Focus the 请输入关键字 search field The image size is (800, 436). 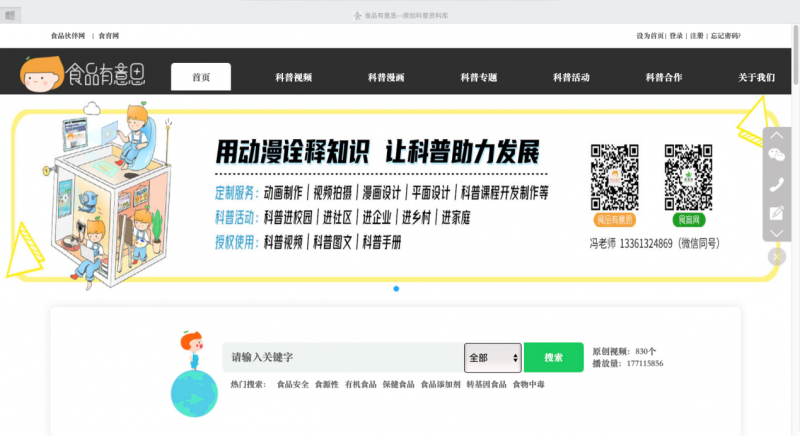coord(343,357)
